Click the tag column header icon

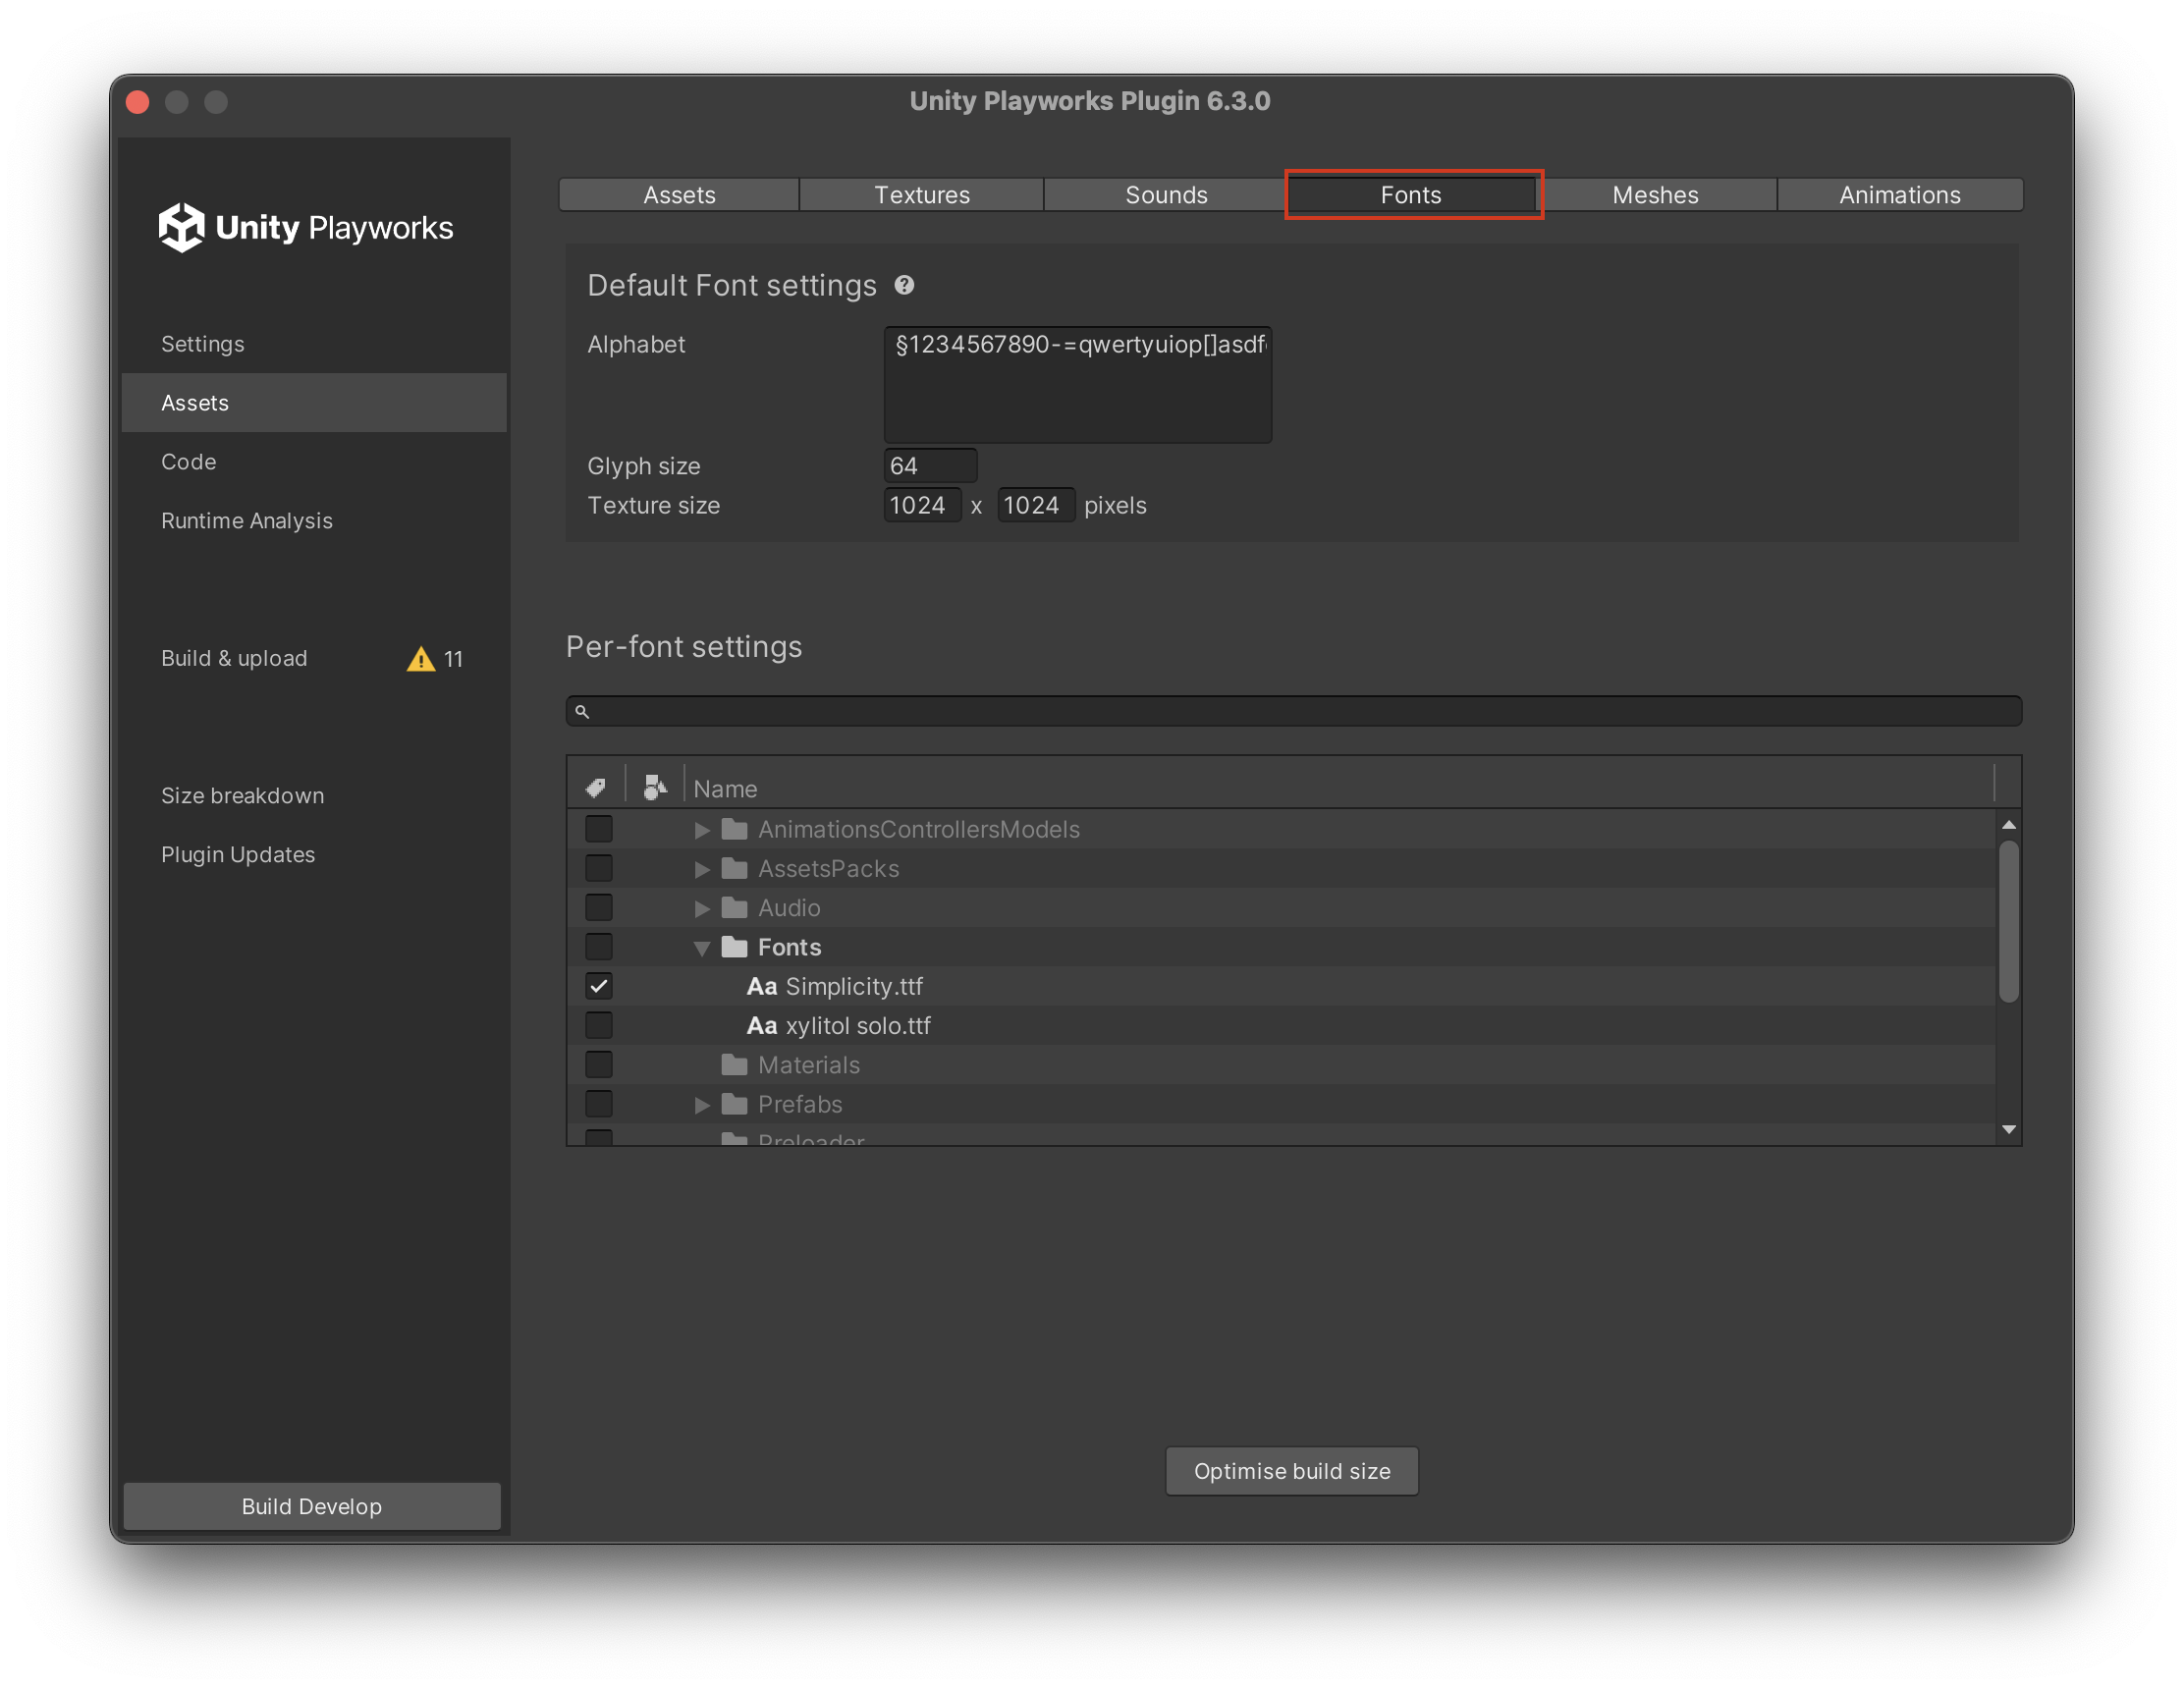596,788
